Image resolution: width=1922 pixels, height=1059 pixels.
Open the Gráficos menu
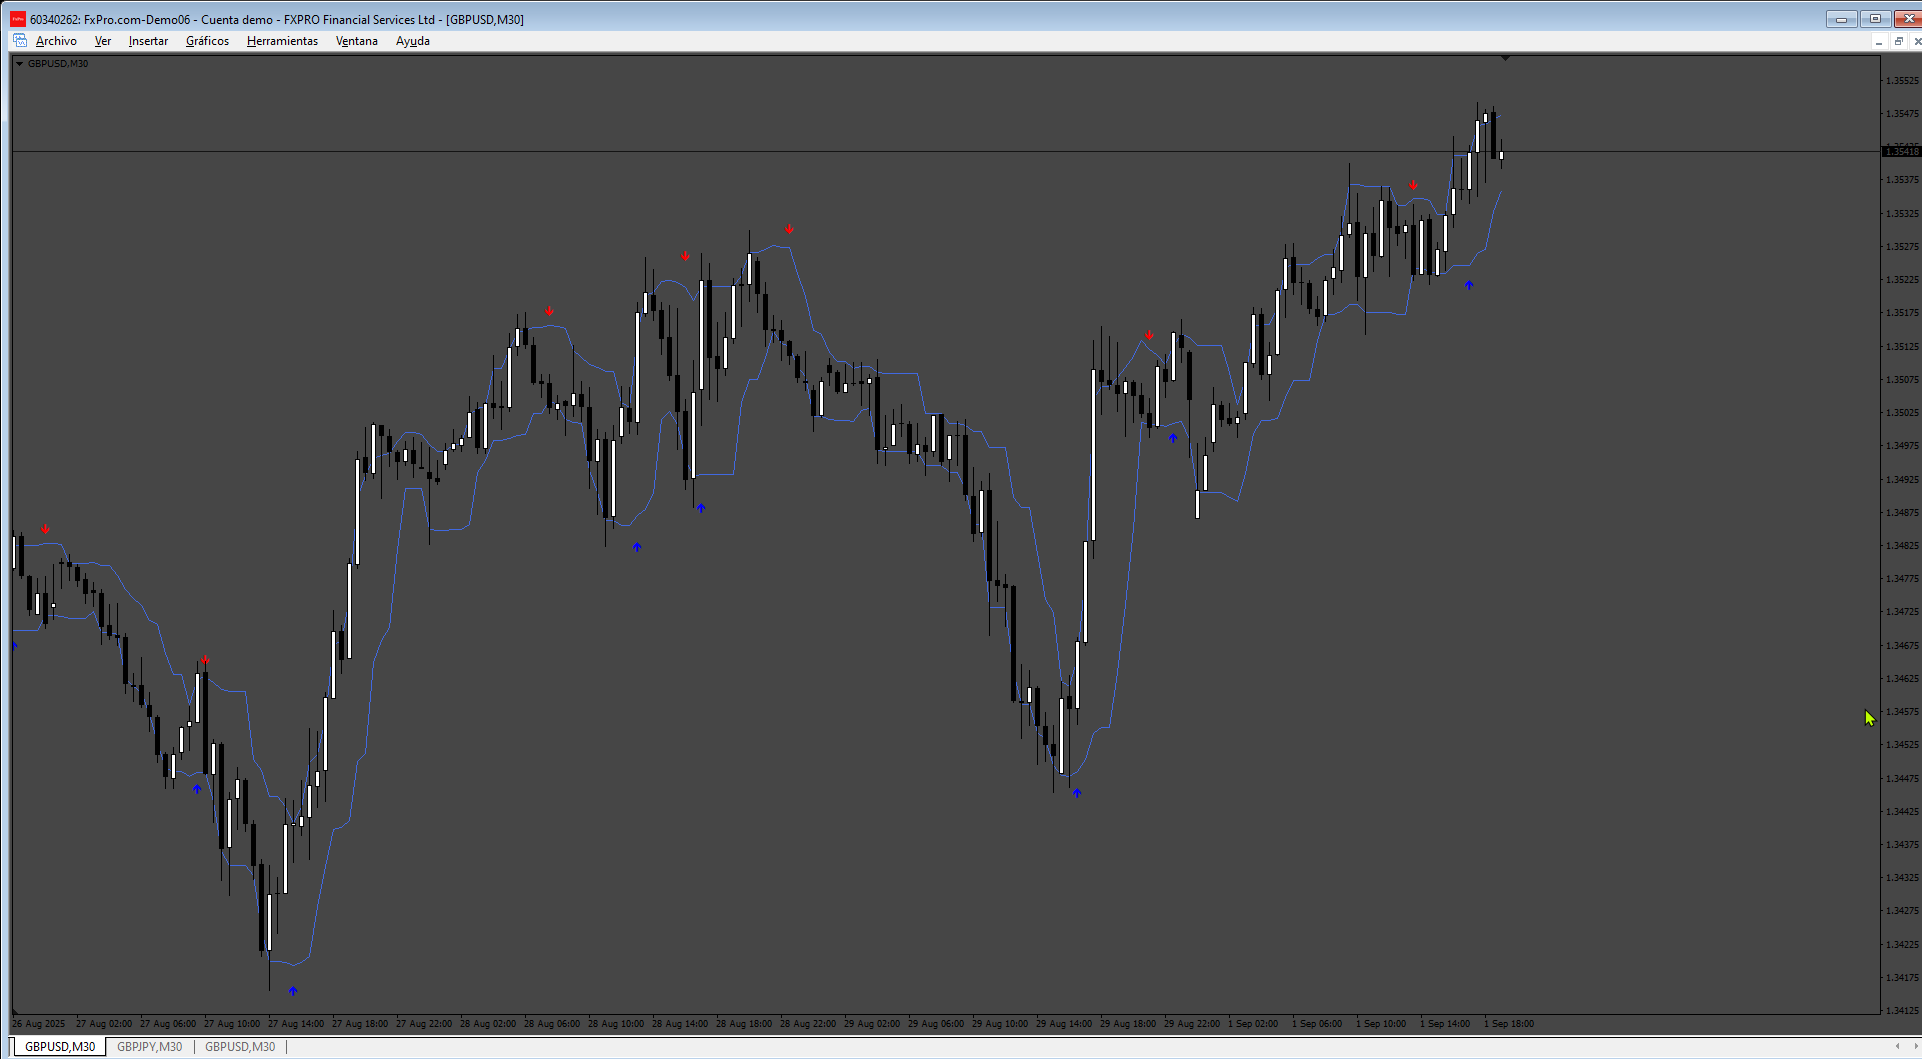(207, 41)
